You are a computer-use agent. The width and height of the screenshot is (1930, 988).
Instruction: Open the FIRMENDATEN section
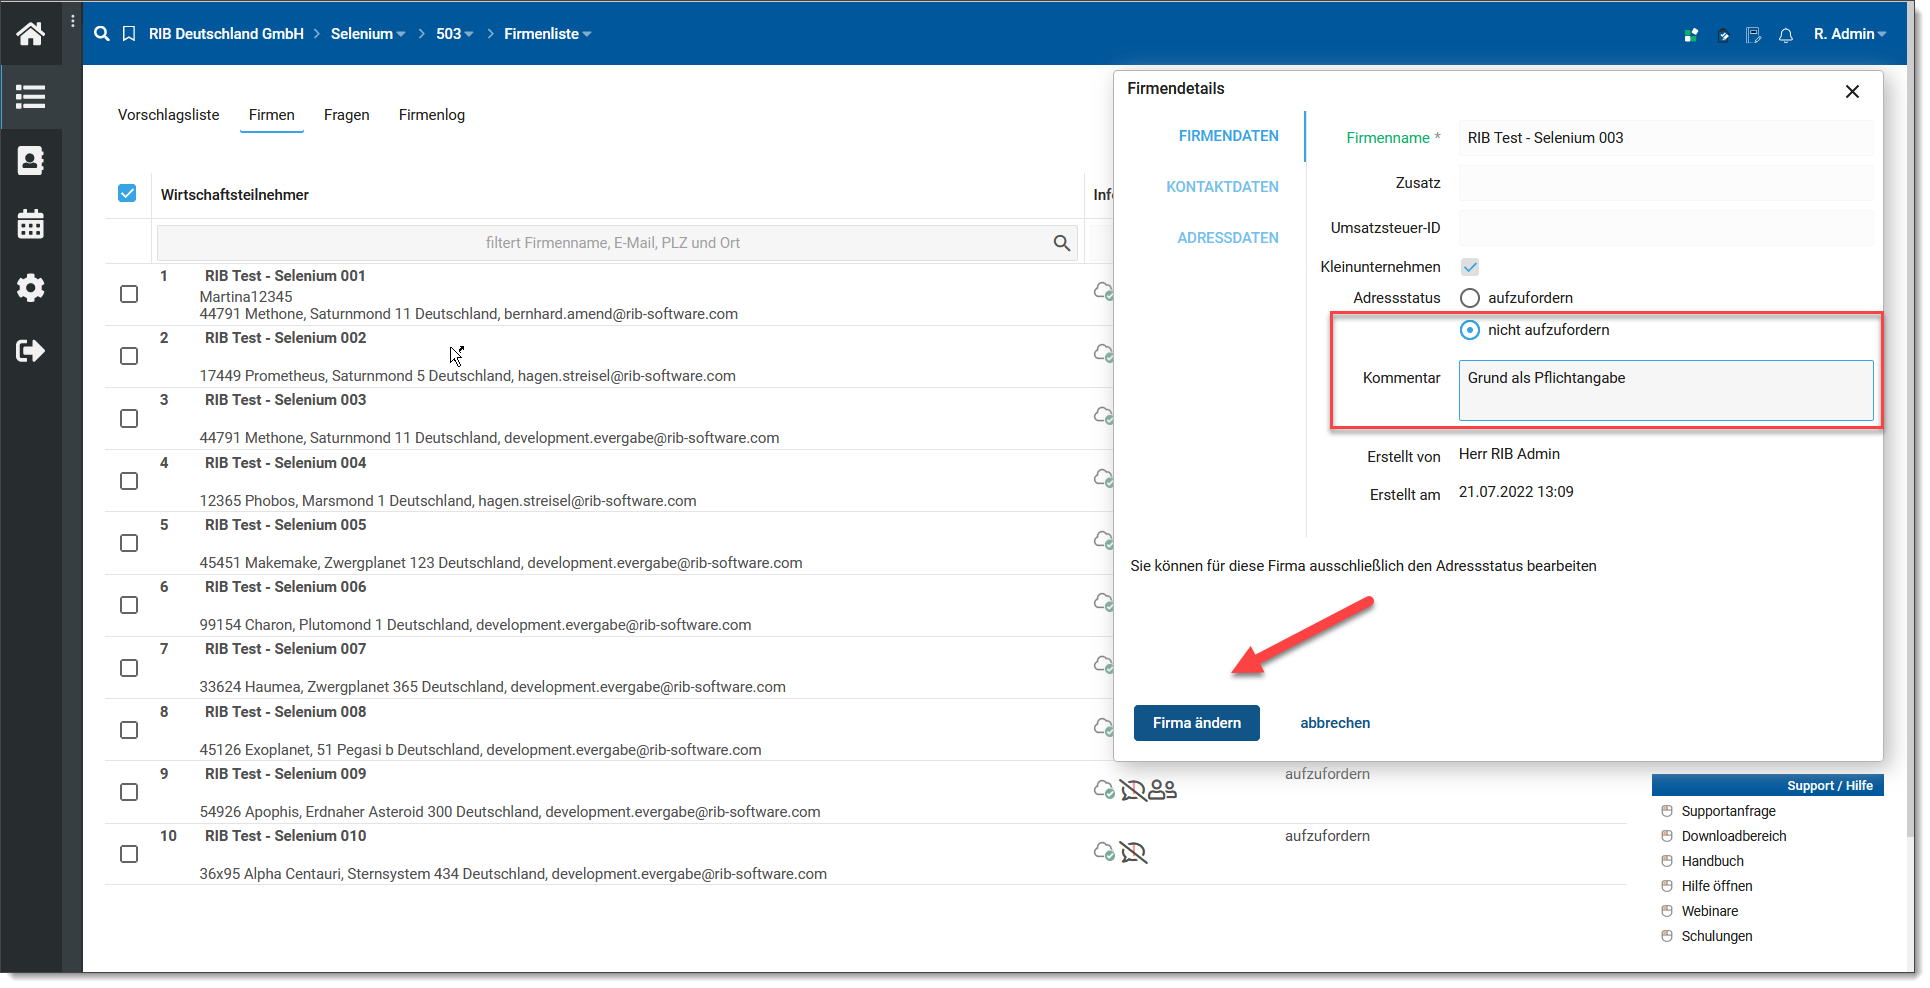tap(1228, 136)
